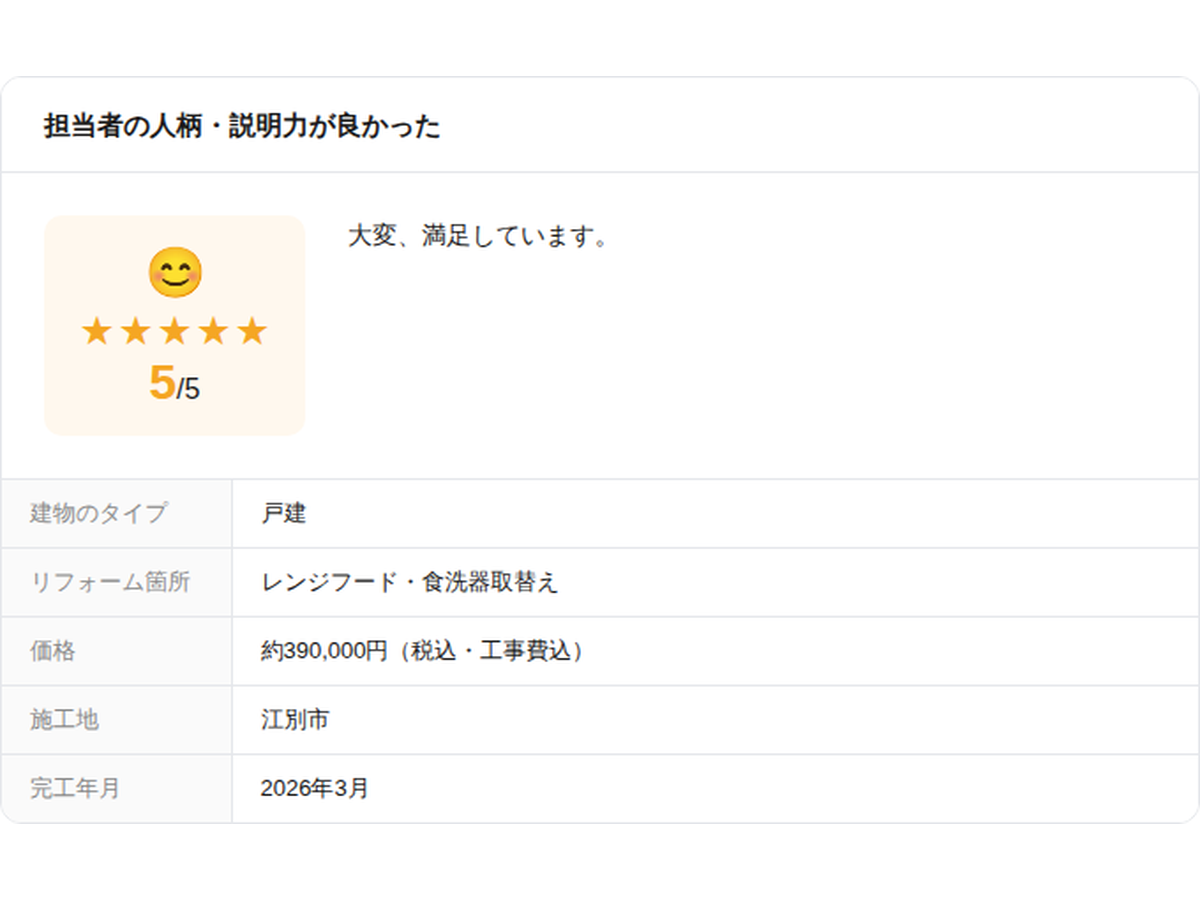Click the 江別市 location value
This screenshot has width=1200, height=900.
[x=294, y=719]
